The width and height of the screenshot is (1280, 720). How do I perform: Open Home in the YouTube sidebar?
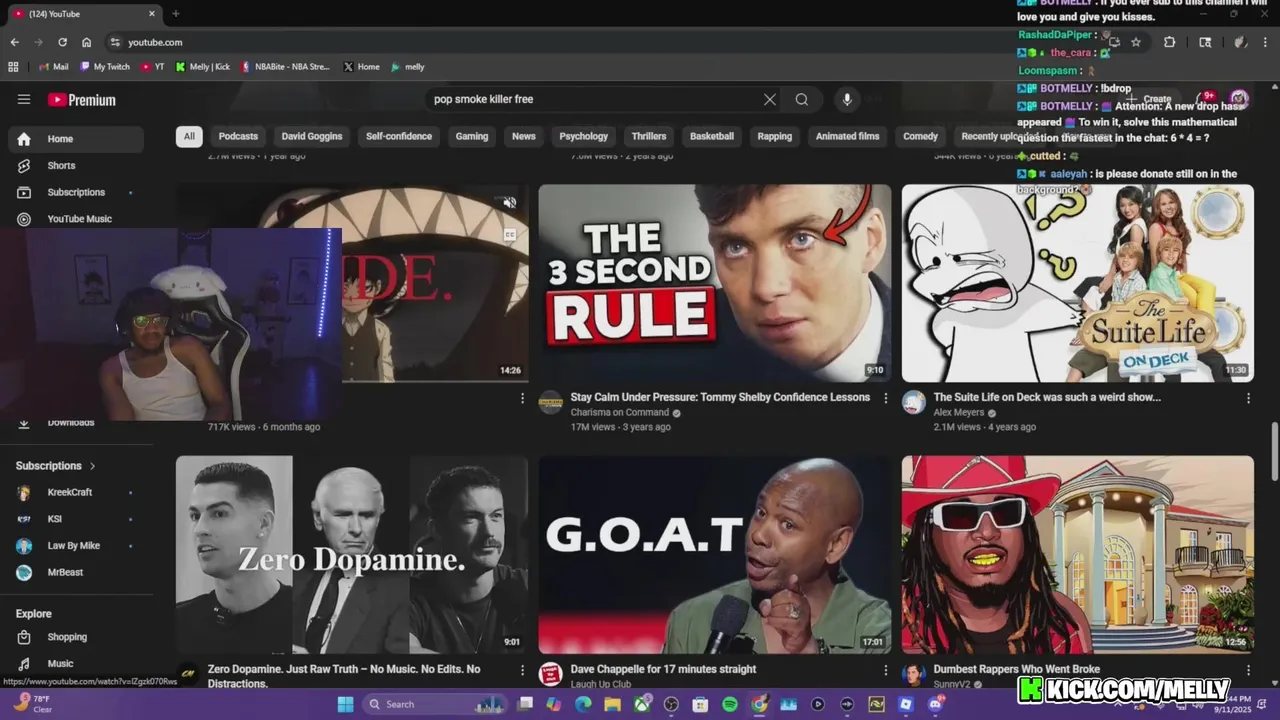click(76, 139)
